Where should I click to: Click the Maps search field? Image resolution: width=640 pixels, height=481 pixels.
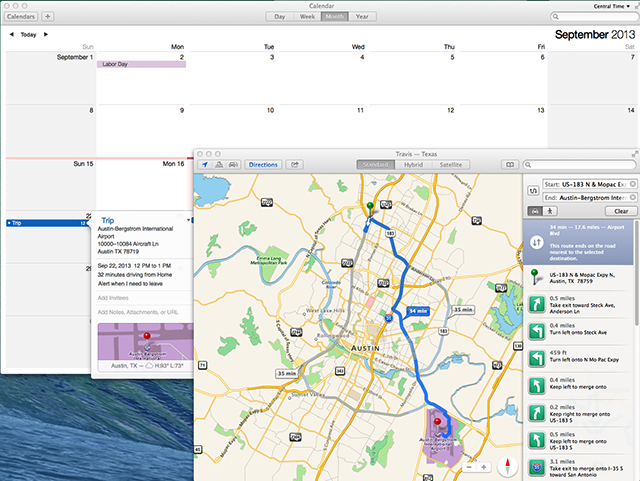click(580, 165)
